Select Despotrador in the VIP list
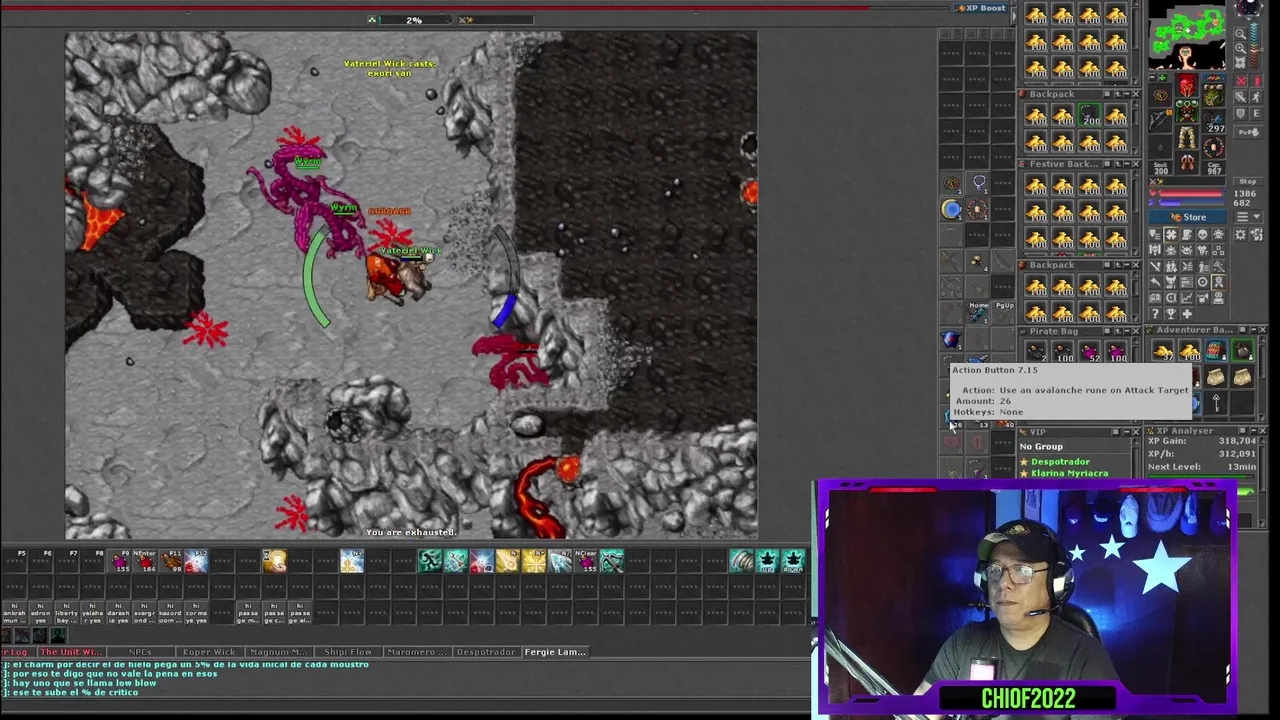This screenshot has width=1280, height=720. pos(1060,462)
